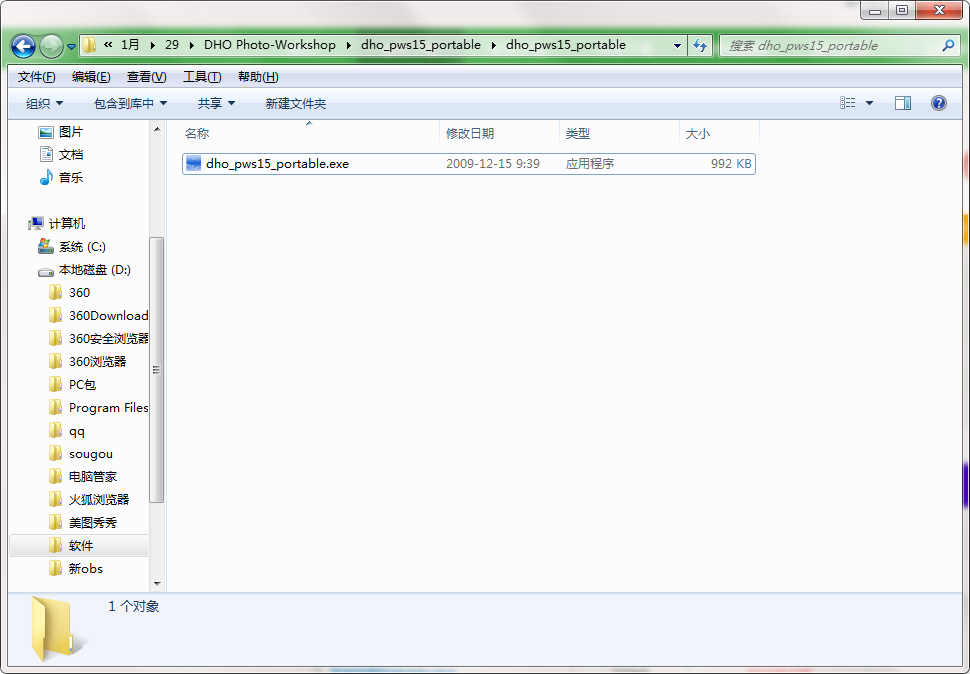This screenshot has height=674, width=970.
Task: Click the 图片 library icon
Action: 46,132
